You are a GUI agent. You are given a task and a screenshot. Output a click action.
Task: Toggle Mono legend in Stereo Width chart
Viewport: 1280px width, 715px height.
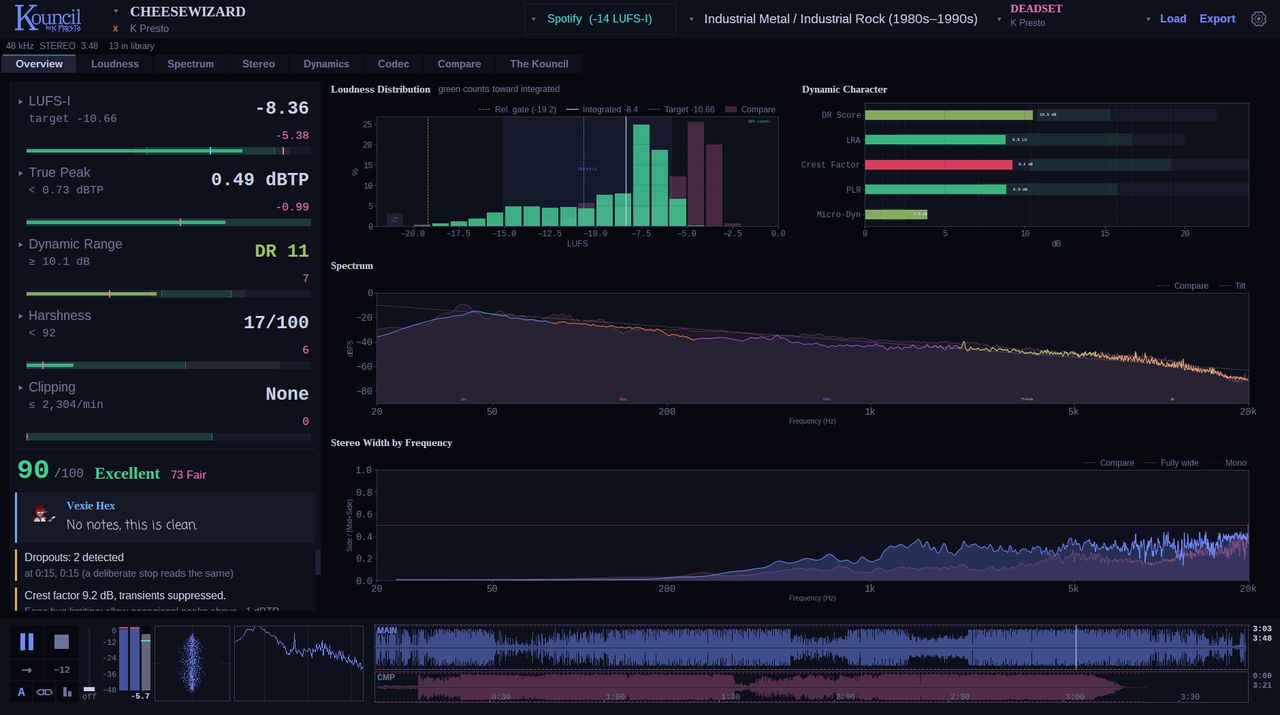coord(1228,463)
